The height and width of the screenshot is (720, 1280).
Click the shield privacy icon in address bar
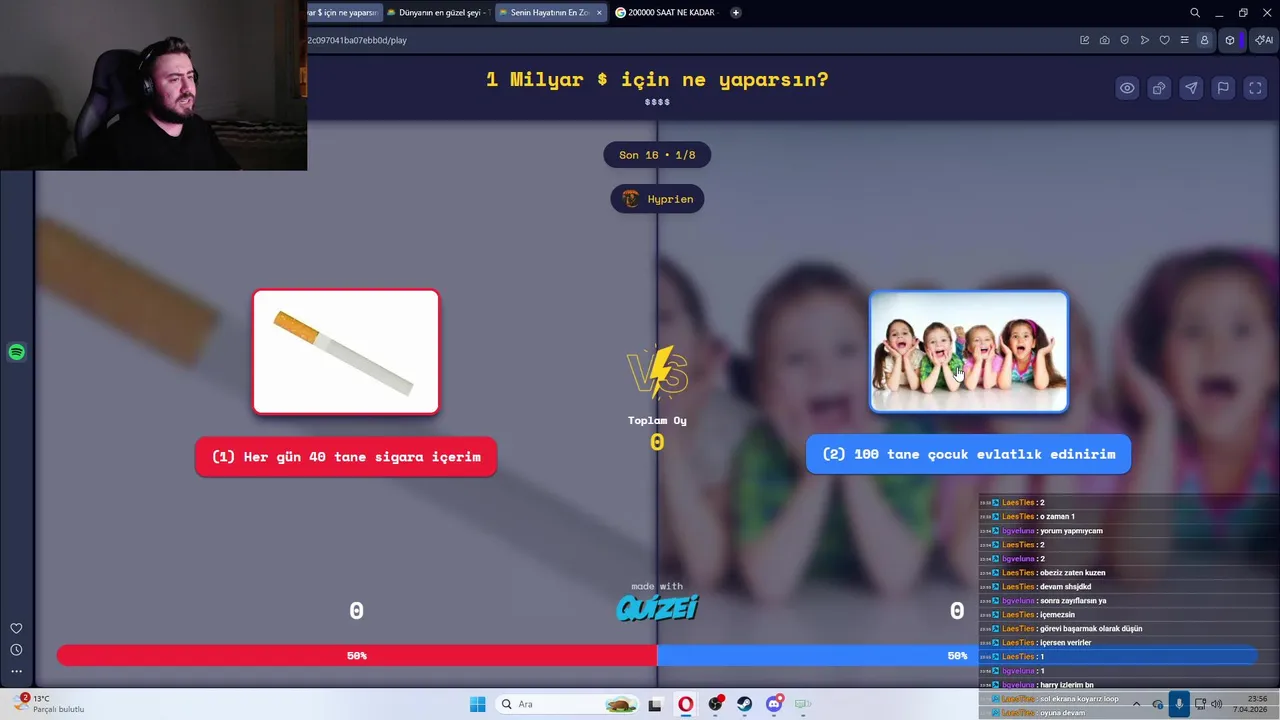1124,40
